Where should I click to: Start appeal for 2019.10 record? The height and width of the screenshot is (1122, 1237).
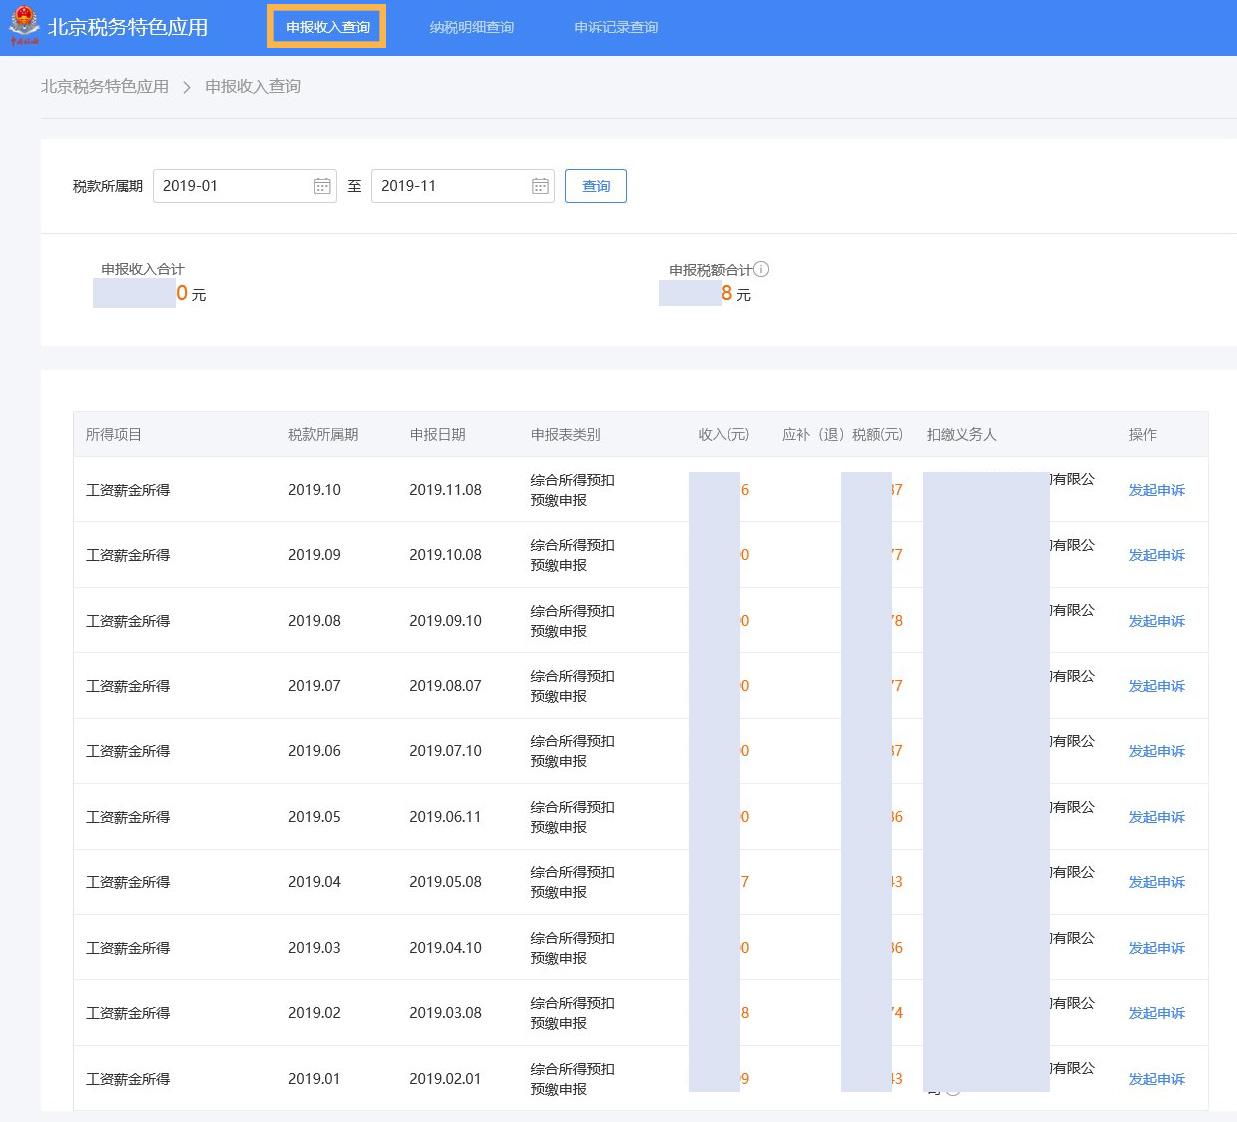click(x=1156, y=490)
